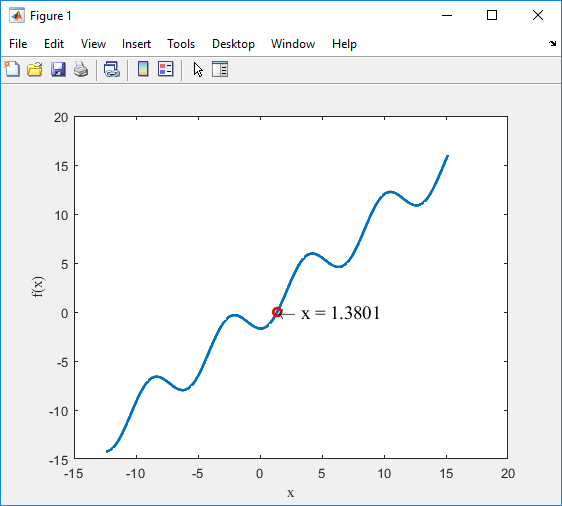
Task: Save the figure using the floppy disk icon
Action: pos(58,69)
